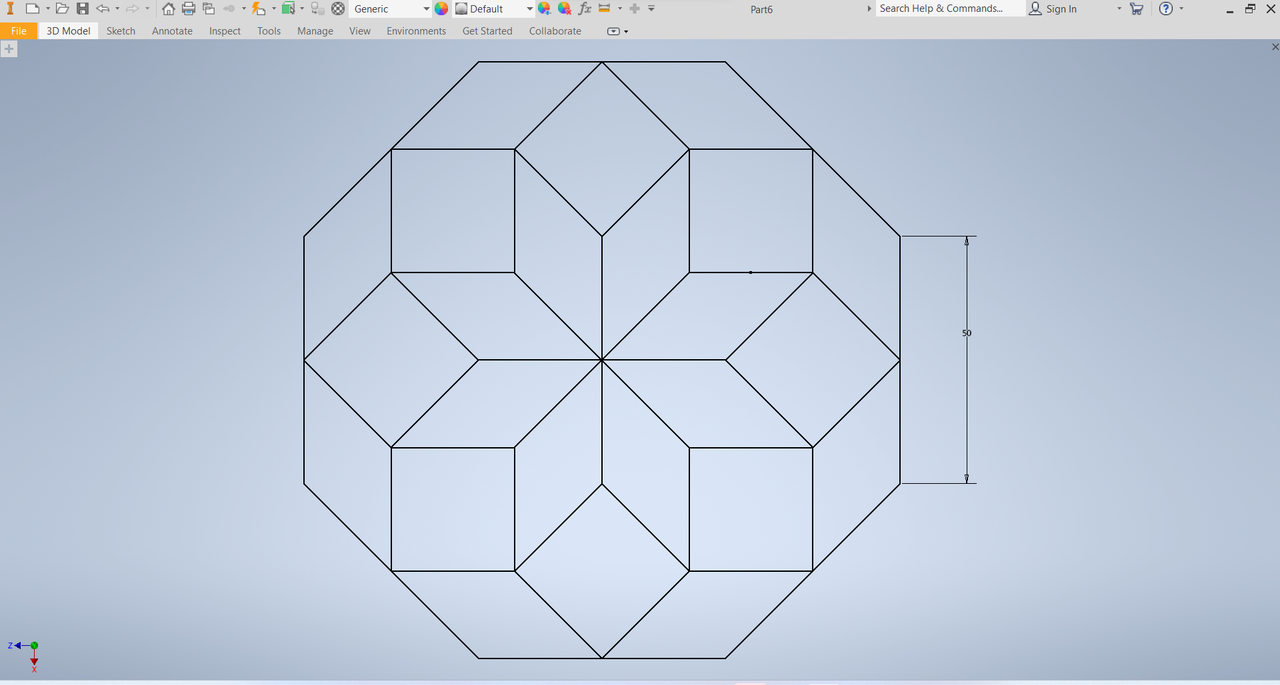1280x685 pixels.
Task: Open the Tools tab
Action: click(x=269, y=31)
